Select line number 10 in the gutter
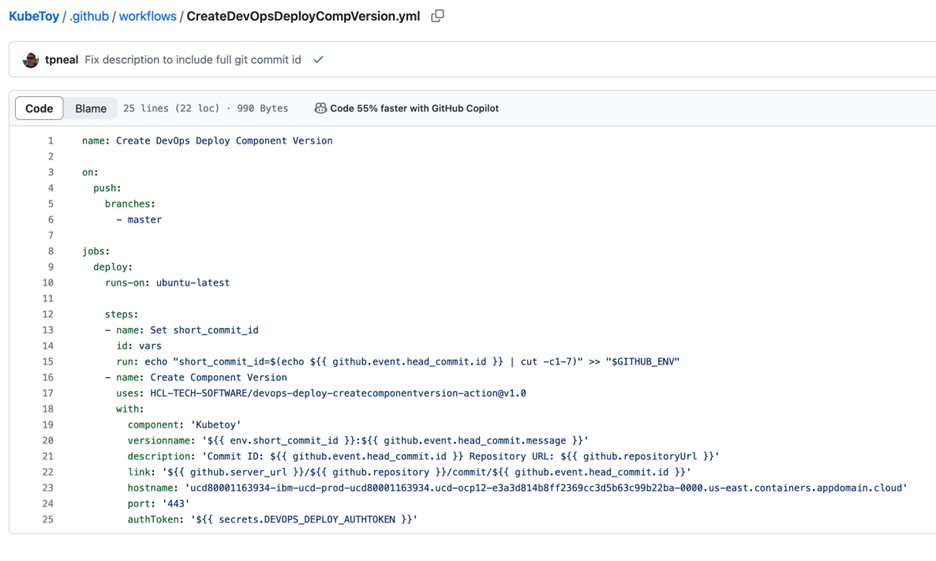This screenshot has width=936, height=561. 48,283
